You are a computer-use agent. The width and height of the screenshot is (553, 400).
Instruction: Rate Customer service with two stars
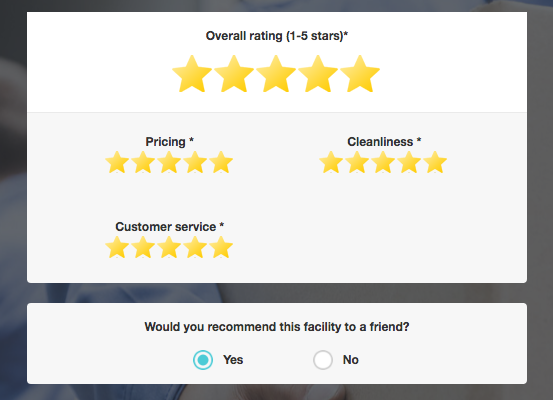click(143, 247)
